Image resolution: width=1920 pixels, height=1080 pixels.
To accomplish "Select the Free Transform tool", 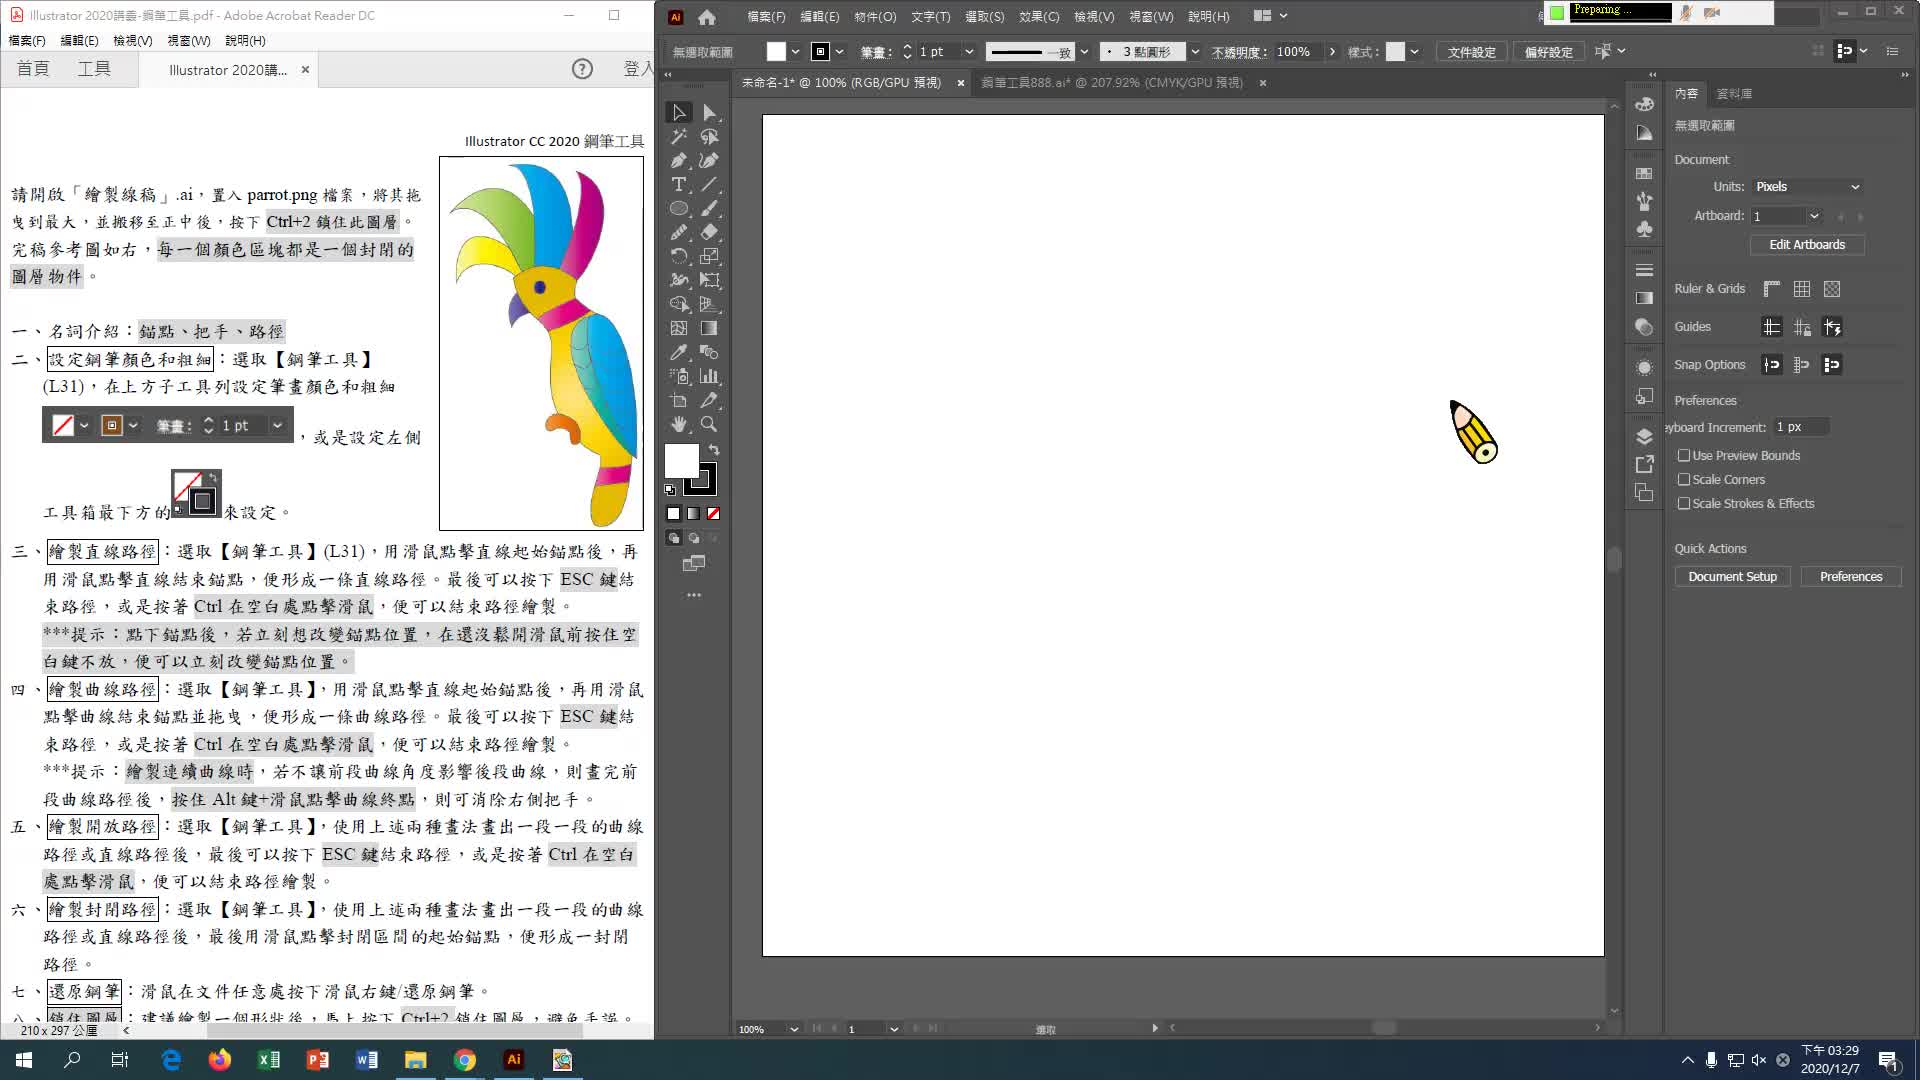I will [709, 280].
